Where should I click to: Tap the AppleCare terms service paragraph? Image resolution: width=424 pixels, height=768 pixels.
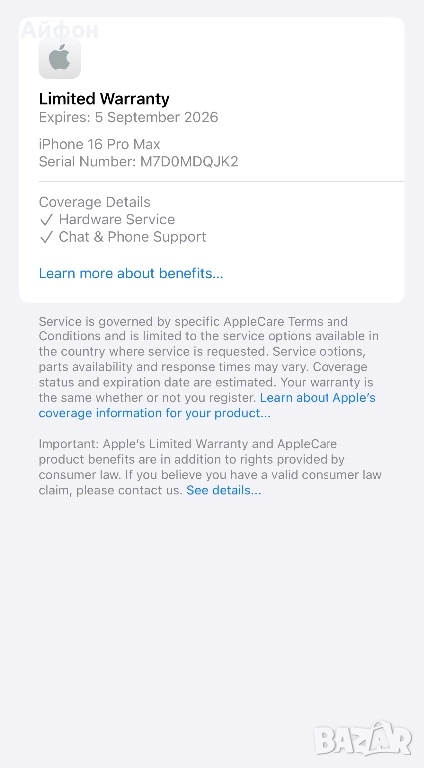tap(209, 367)
